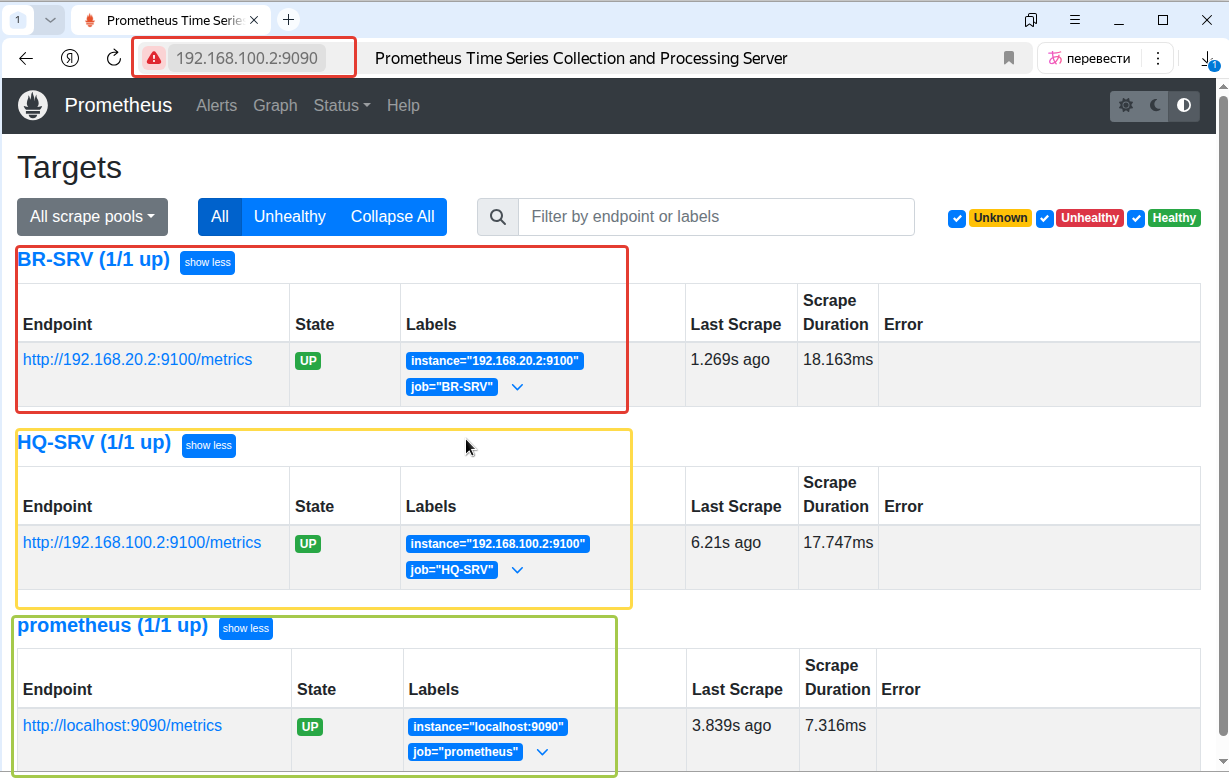Expand labels chevron for prometheus job
The width and height of the screenshot is (1229, 778).
coord(542,752)
